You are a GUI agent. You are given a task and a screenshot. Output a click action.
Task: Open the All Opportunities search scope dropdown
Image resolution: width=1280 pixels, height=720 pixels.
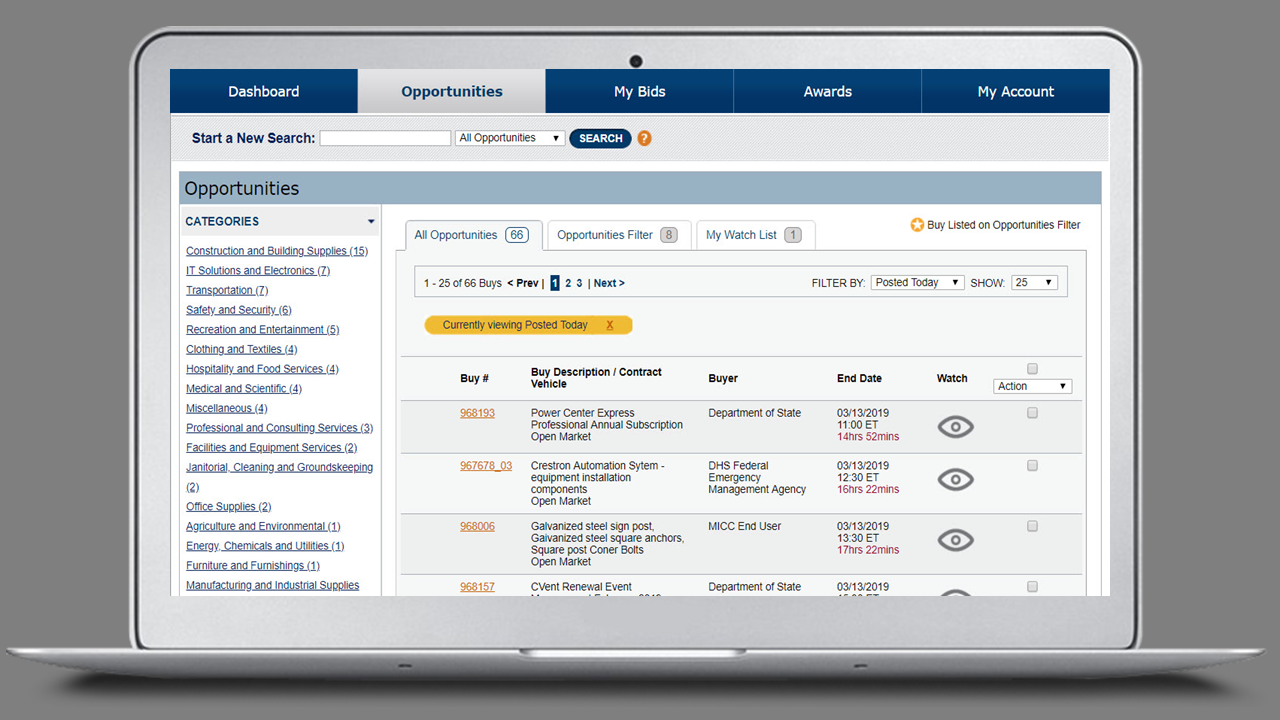tap(510, 138)
